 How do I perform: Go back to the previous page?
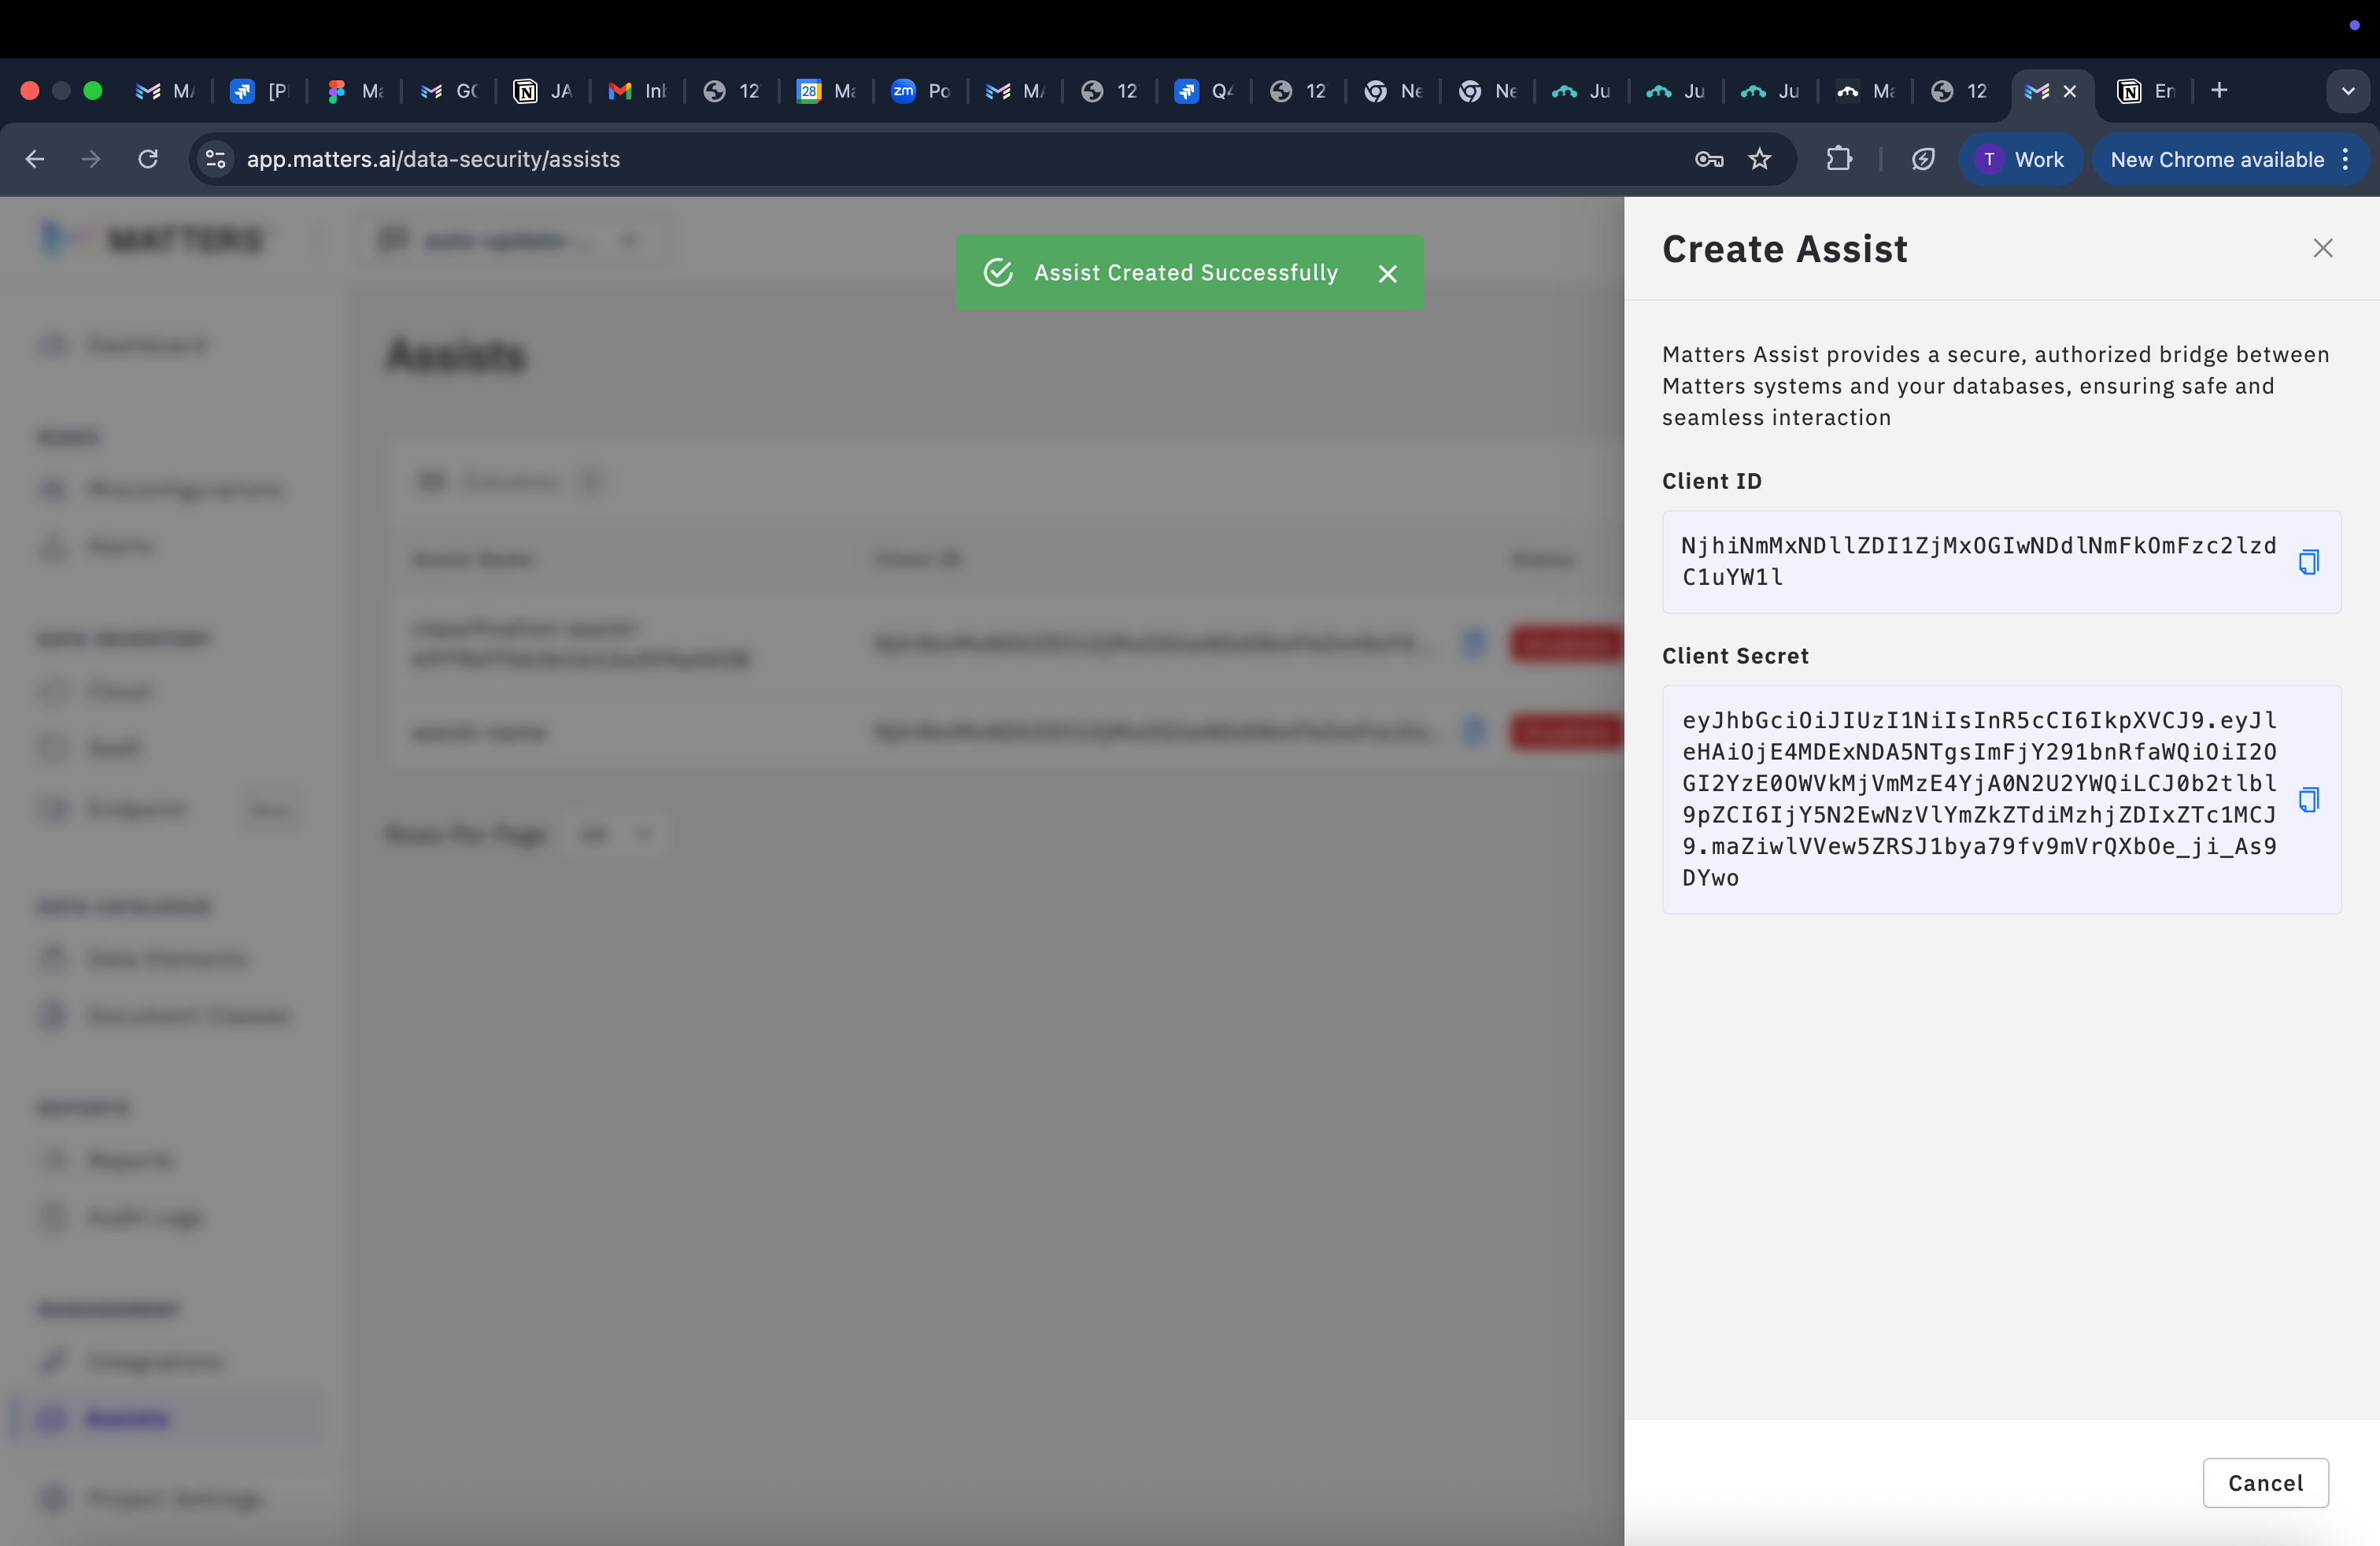[35, 159]
